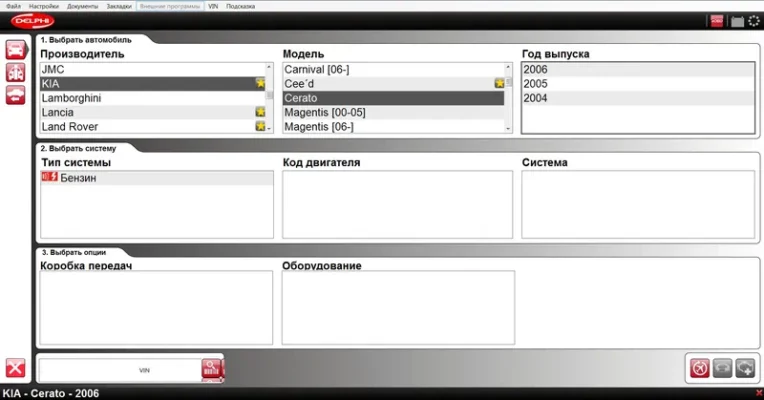Select Carnival [06-] model

(393, 69)
